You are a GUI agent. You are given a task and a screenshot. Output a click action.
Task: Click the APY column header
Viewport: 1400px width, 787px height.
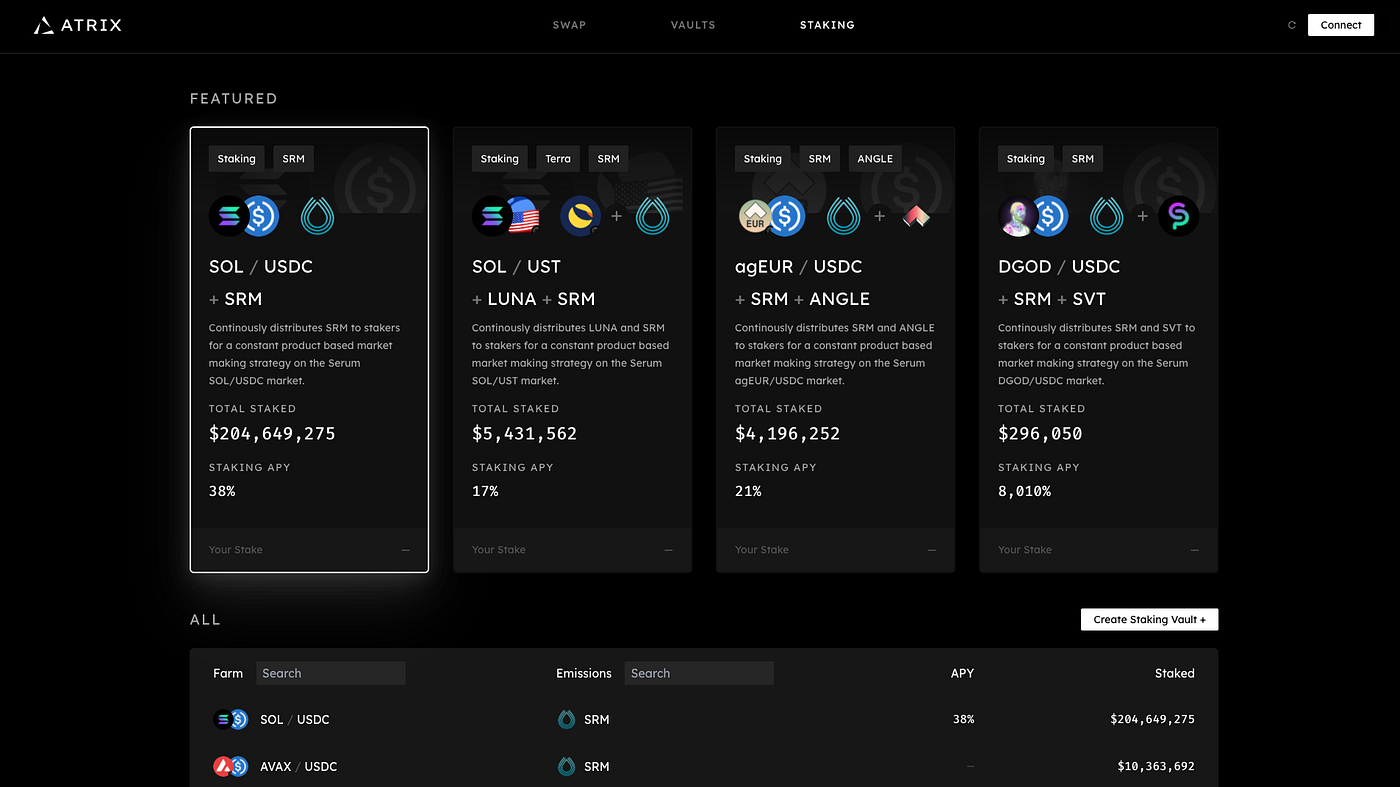[962, 673]
